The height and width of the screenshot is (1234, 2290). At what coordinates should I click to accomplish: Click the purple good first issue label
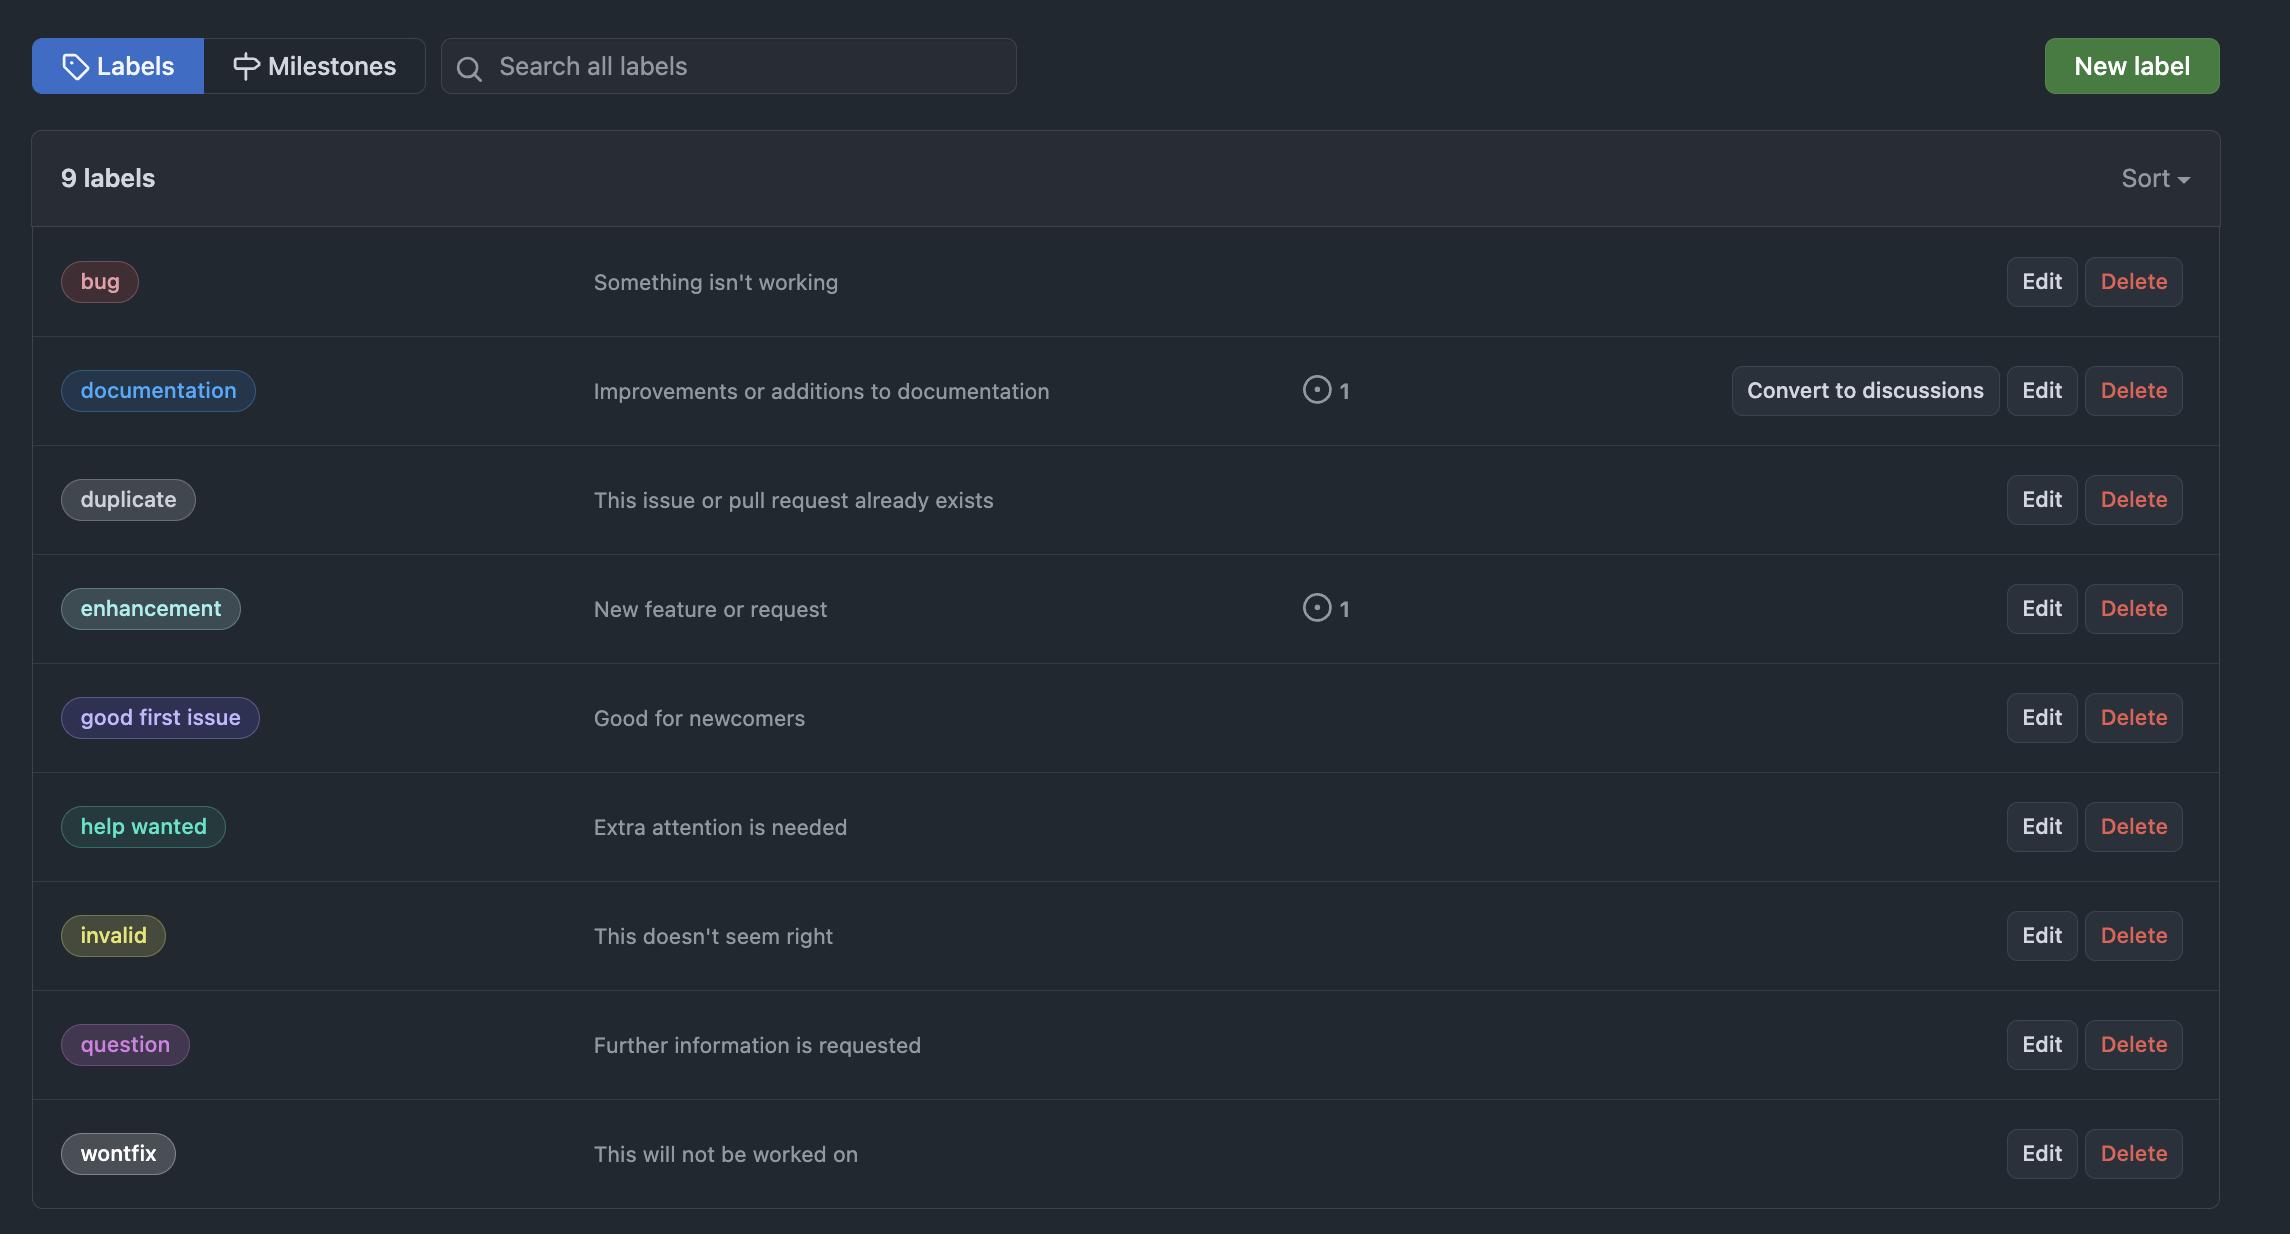[160, 718]
